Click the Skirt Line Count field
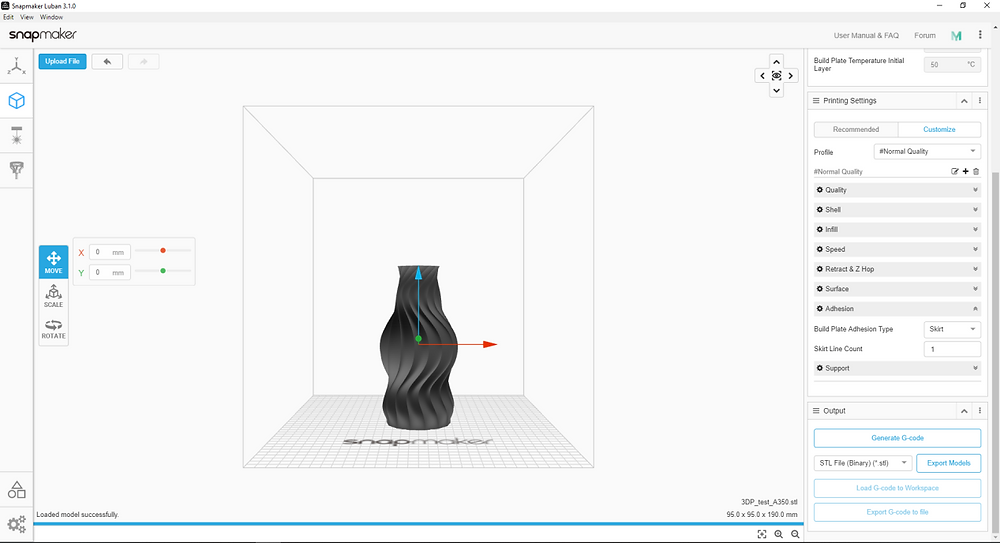Screen dimensions: 1000x543 (952, 349)
